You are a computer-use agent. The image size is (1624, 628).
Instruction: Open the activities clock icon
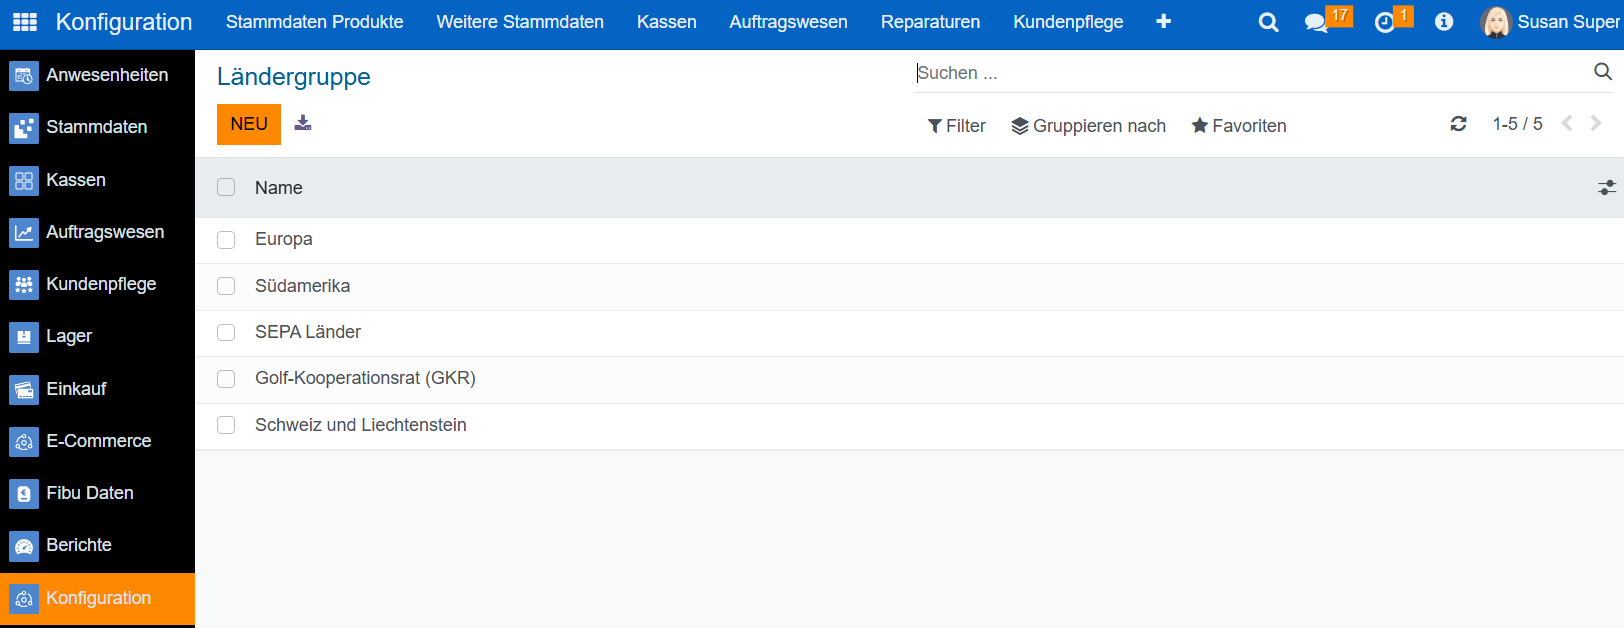pos(1385,23)
